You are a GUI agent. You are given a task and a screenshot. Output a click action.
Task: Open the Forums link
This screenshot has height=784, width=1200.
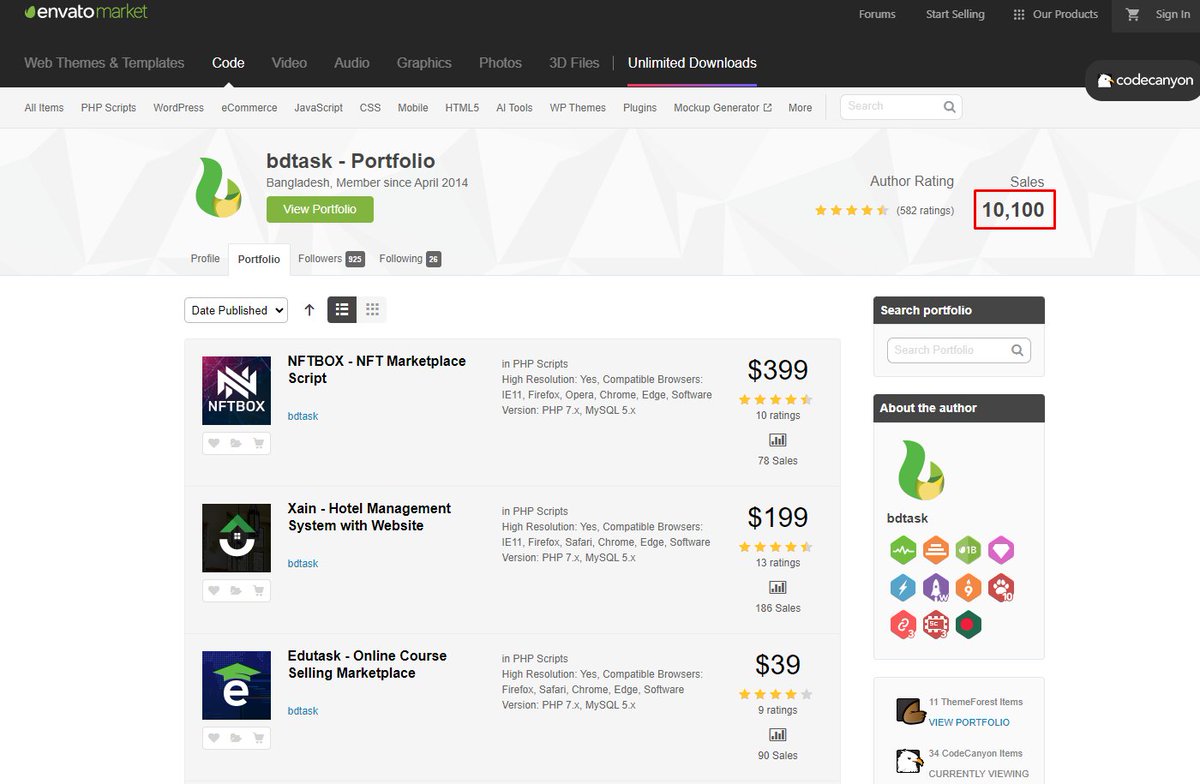877,14
